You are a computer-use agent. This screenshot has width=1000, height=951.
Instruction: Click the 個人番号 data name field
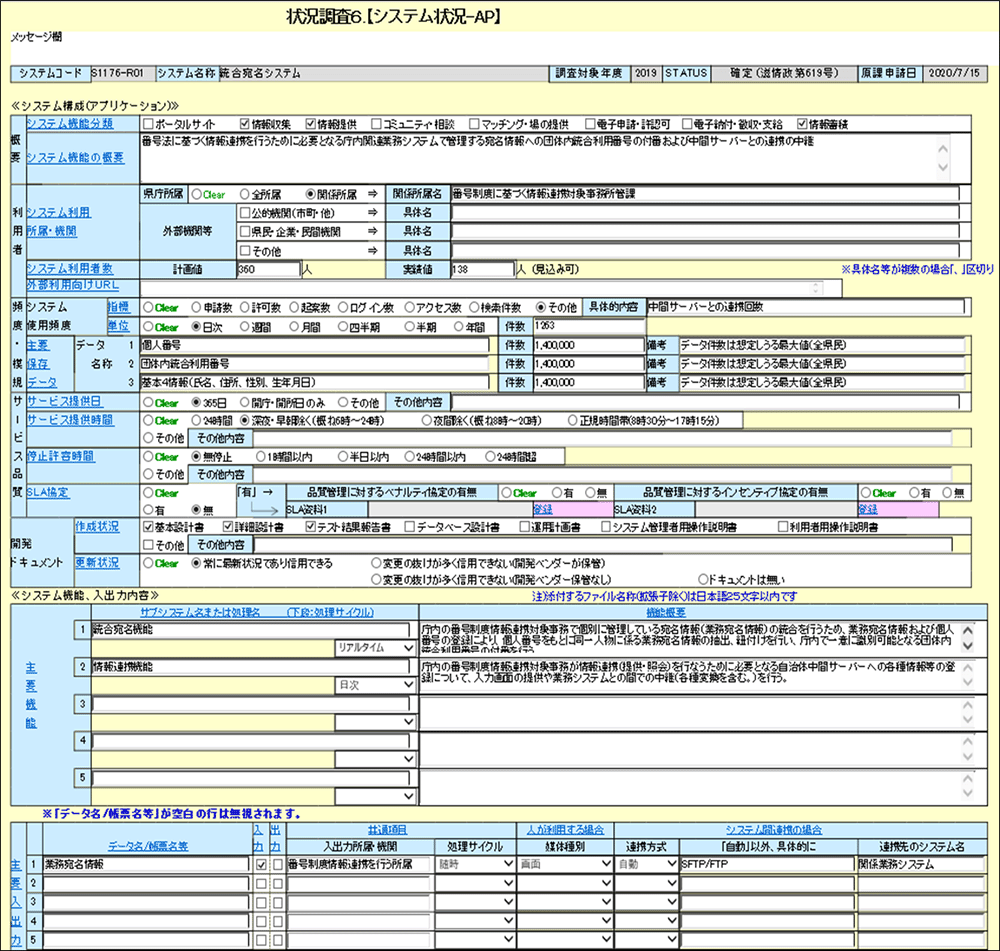[x=314, y=345]
